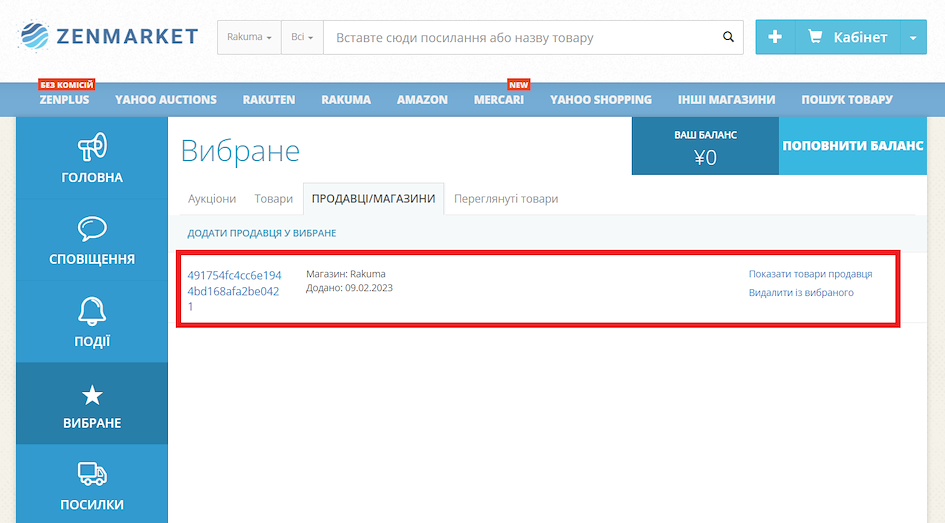Click the search magnifier icon
945x523 pixels.
pos(728,37)
